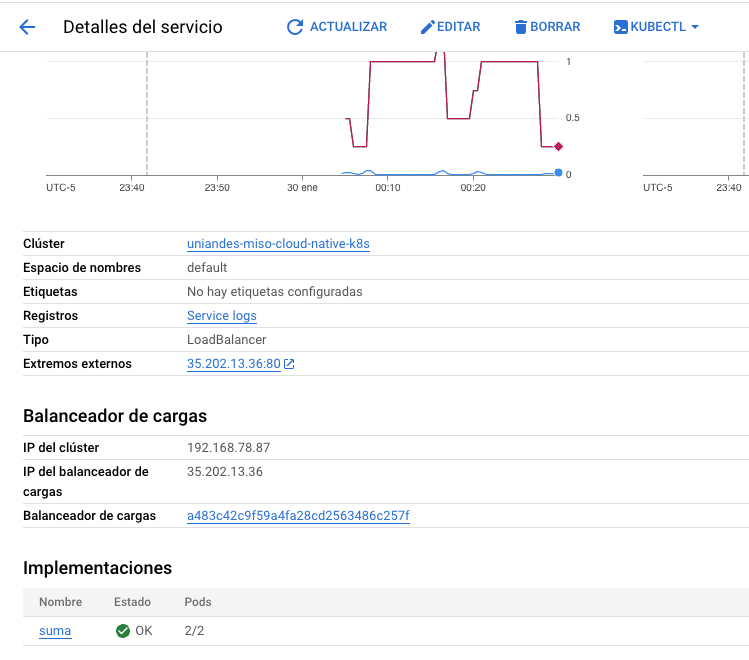Image resolution: width=749 pixels, height=660 pixels.
Task: Click the 0.5 y-axis label
Action: tap(572, 117)
